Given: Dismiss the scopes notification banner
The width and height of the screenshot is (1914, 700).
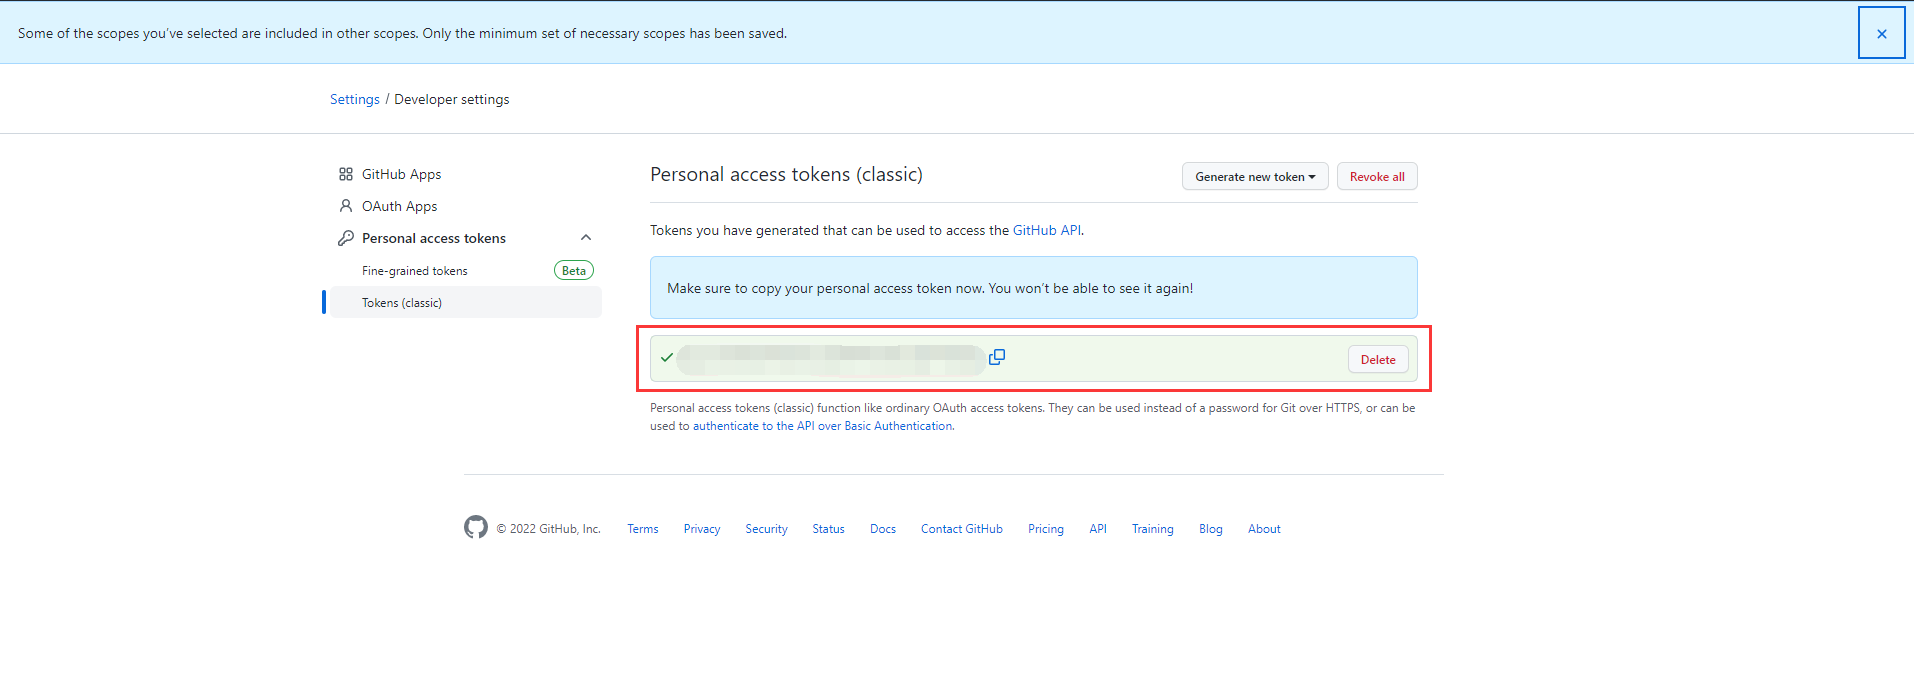Looking at the screenshot, I should tap(1881, 33).
